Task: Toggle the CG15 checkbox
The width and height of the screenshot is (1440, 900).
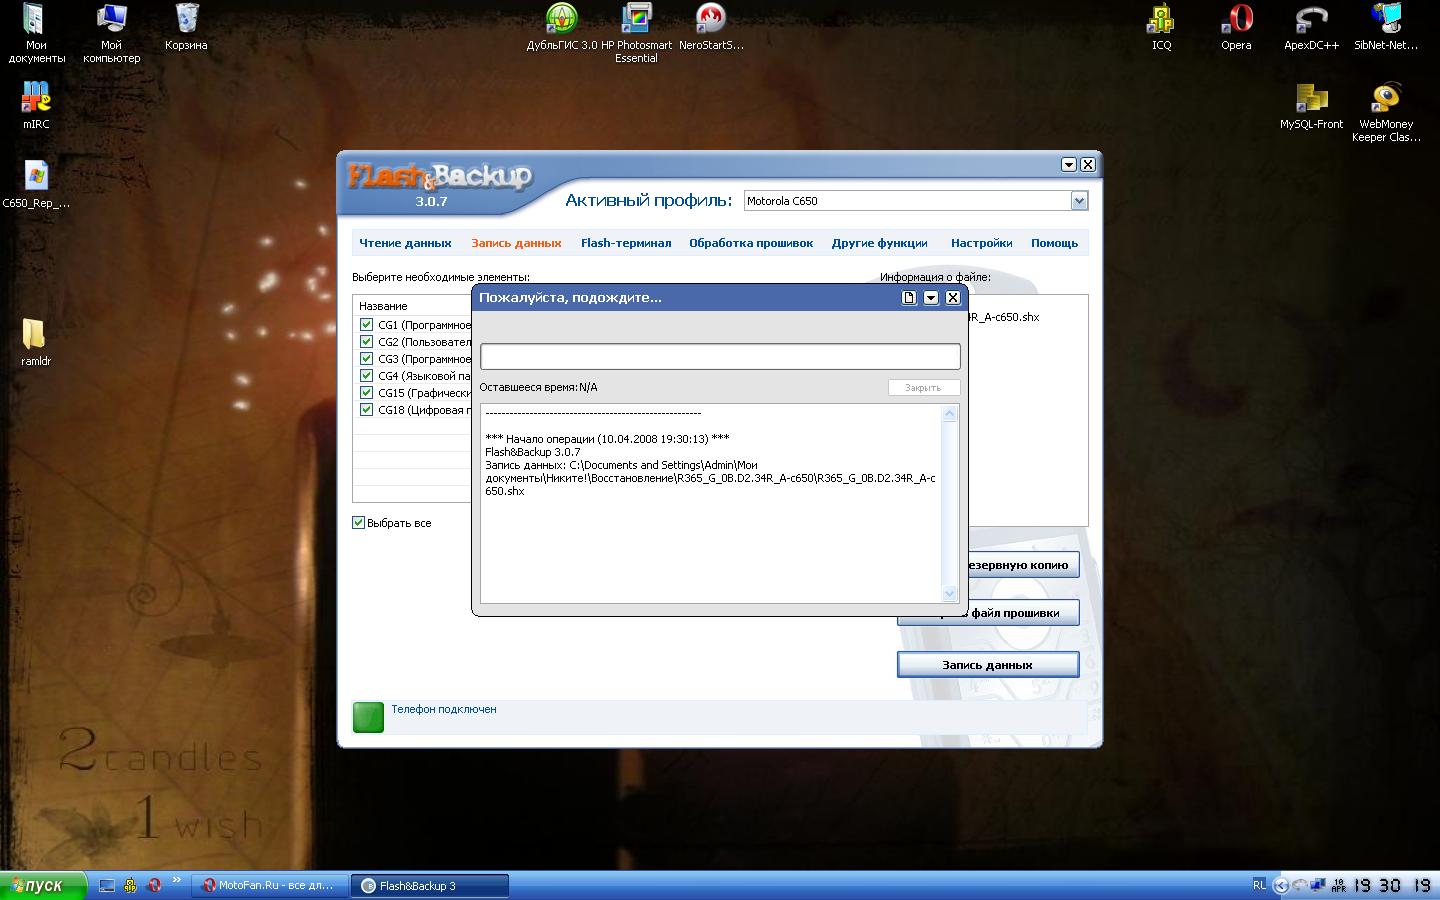Action: (366, 393)
